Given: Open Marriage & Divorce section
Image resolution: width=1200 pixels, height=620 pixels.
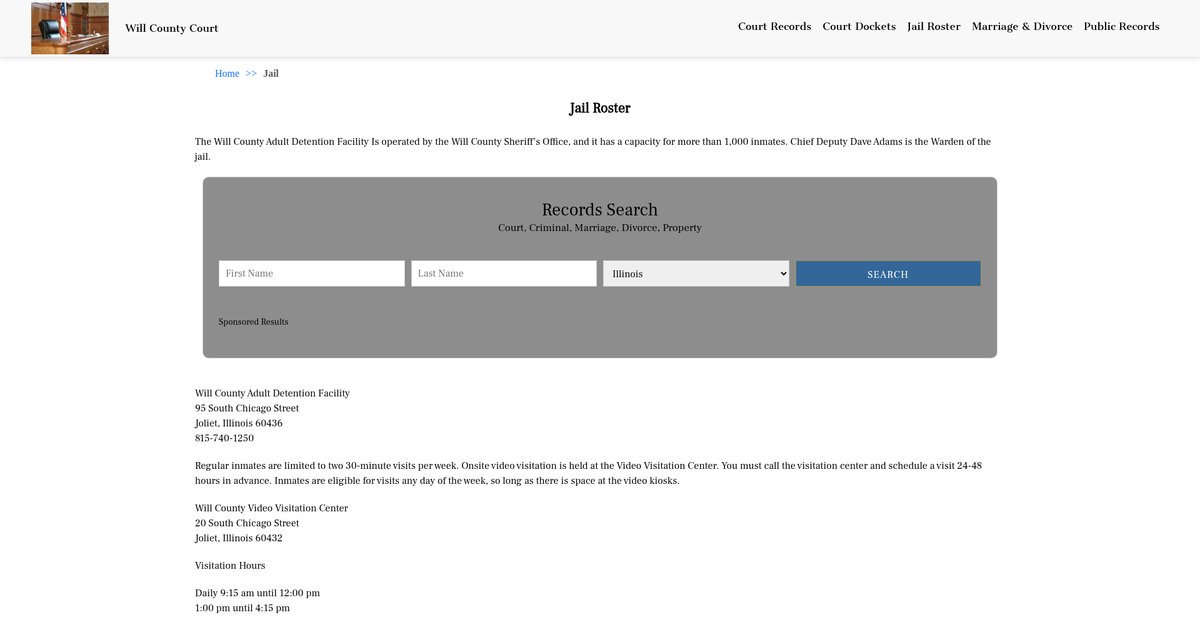Looking at the screenshot, I should click(1022, 27).
